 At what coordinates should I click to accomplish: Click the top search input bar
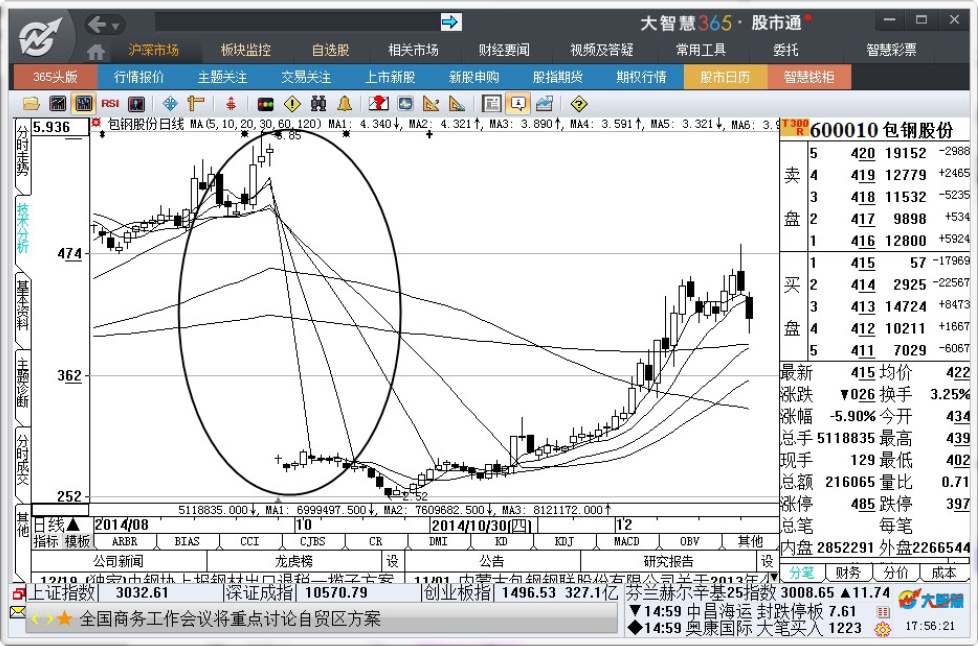coord(297,22)
